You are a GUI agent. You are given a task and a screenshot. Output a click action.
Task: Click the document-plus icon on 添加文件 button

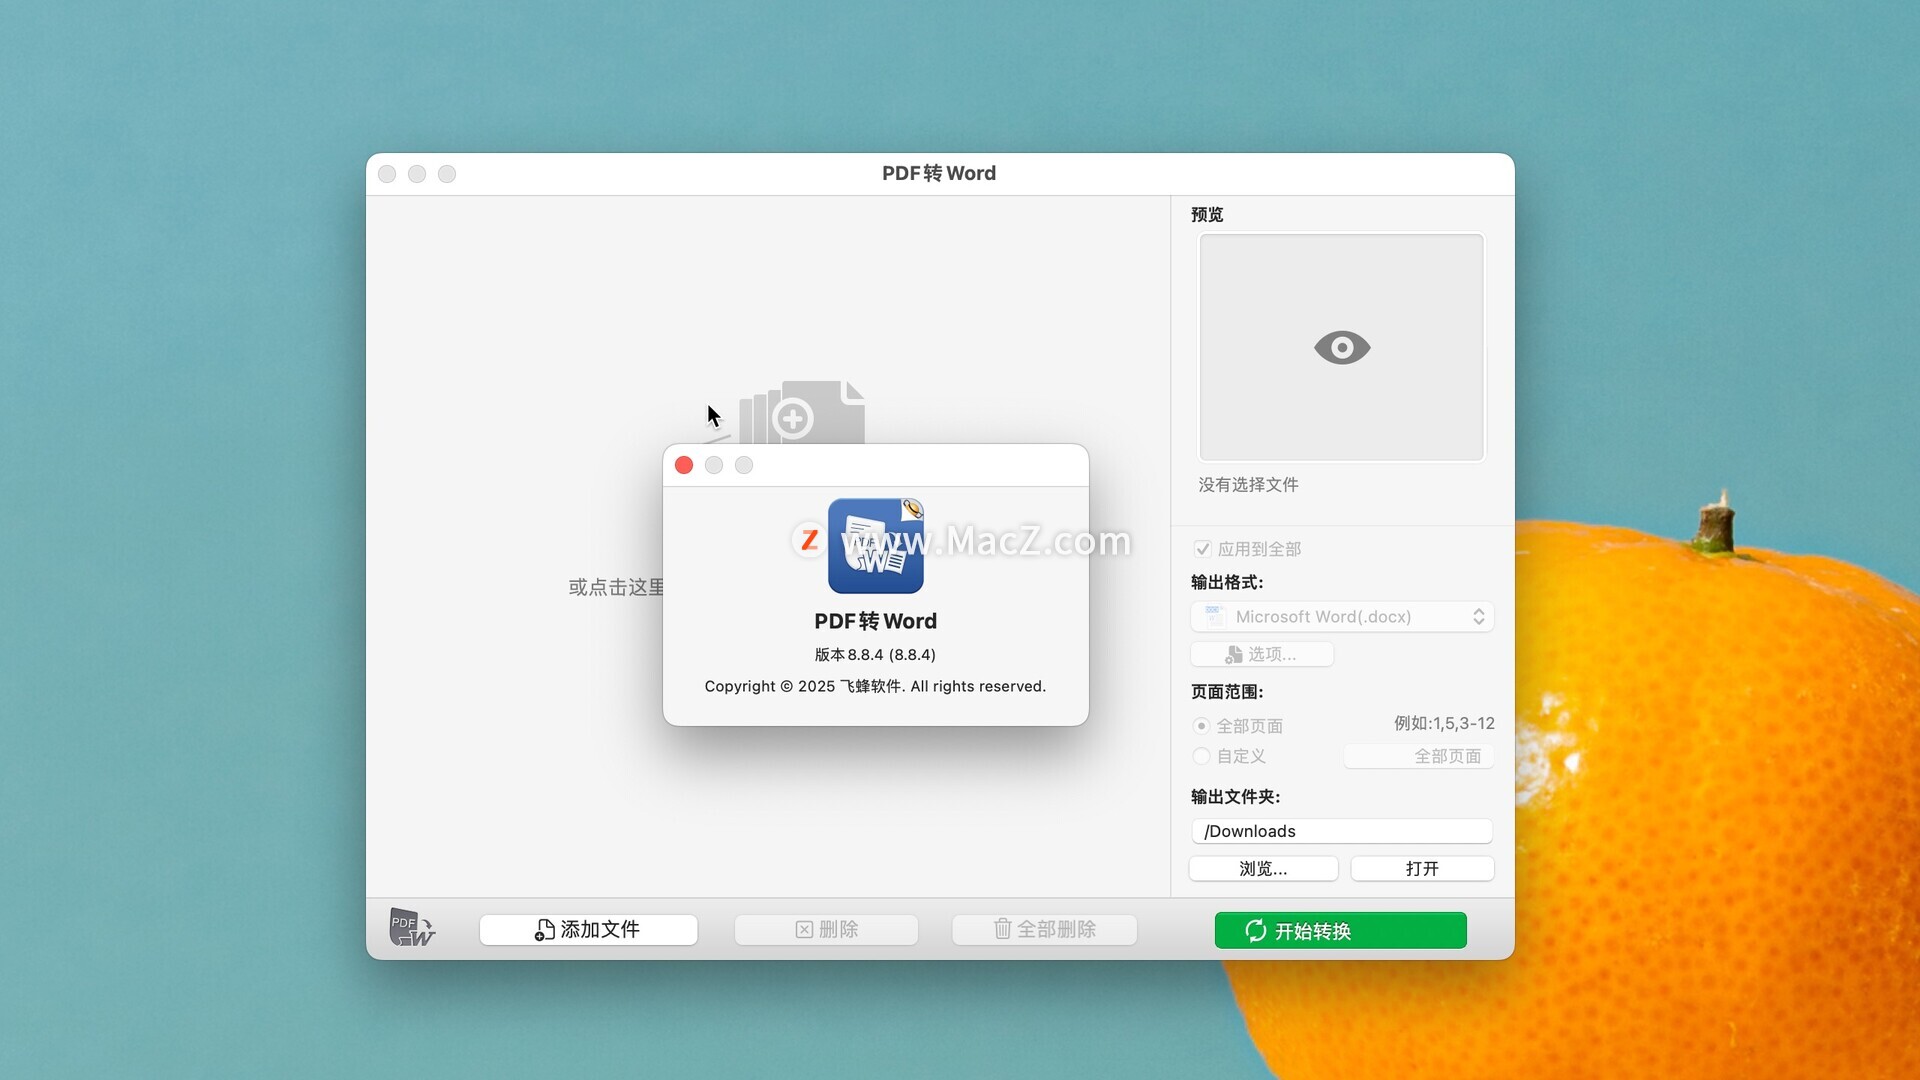tap(545, 930)
